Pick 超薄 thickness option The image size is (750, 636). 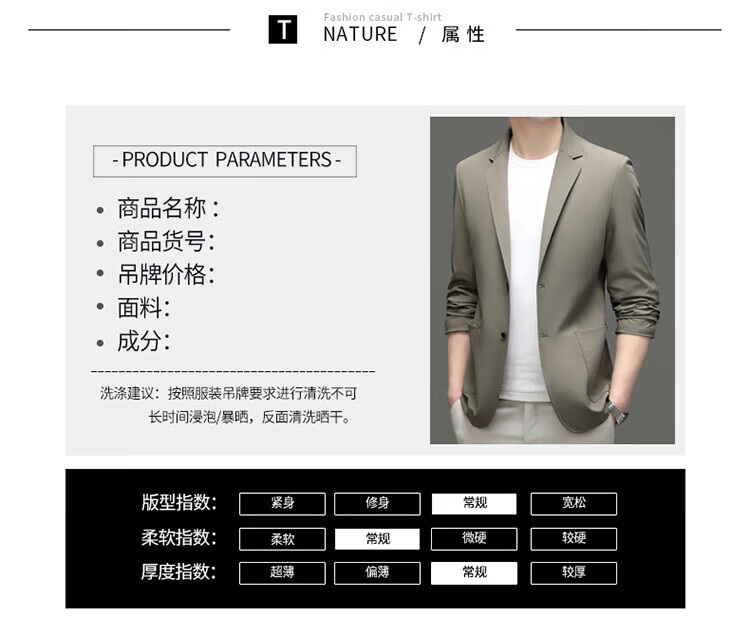(x=282, y=573)
